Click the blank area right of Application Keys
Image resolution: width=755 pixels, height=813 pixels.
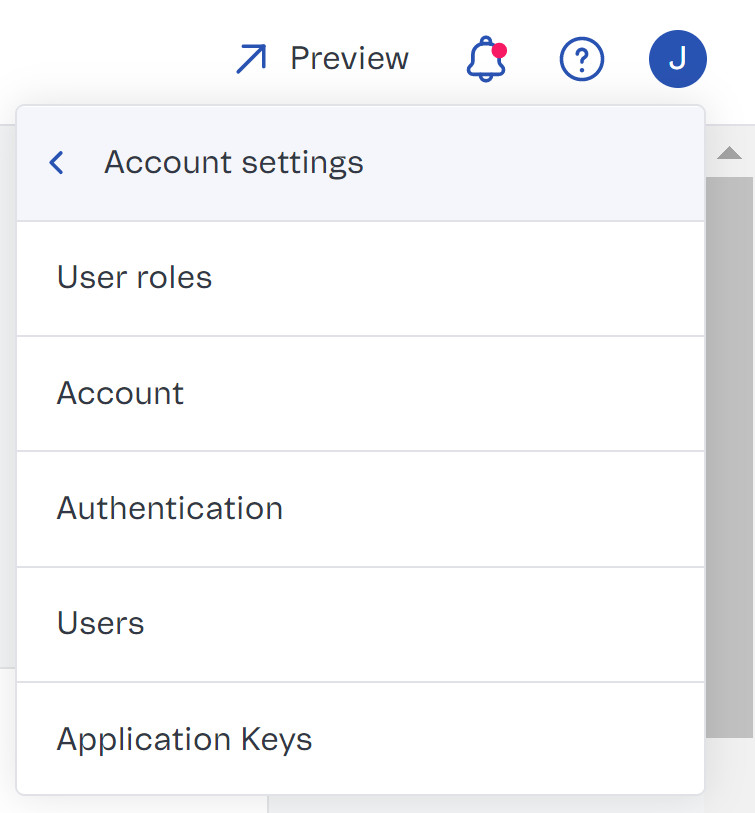(500, 740)
